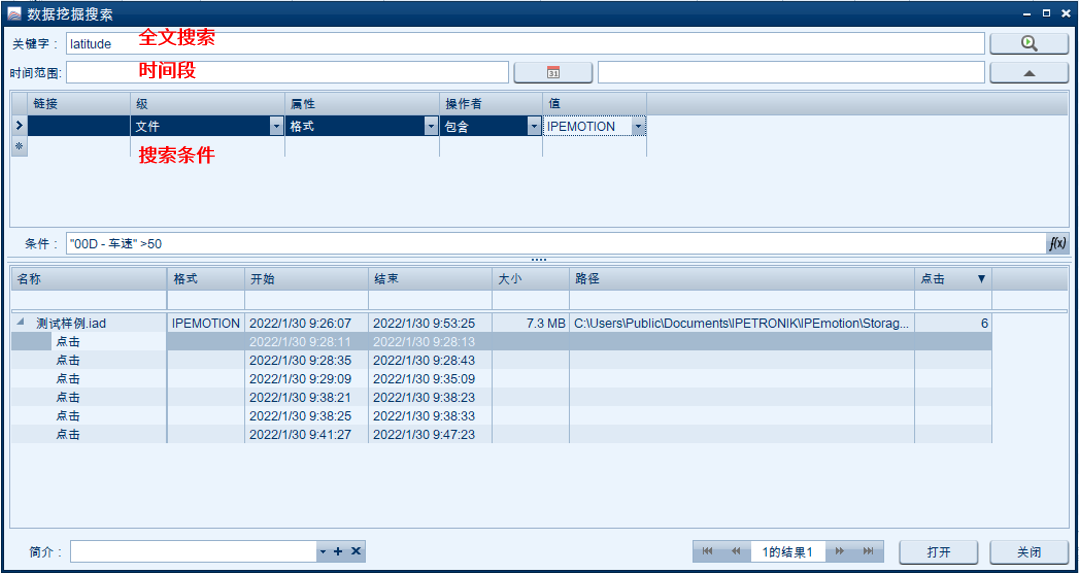Click the page number box 1的结果1
Image resolution: width=1081 pixels, height=577 pixels.
pos(787,551)
